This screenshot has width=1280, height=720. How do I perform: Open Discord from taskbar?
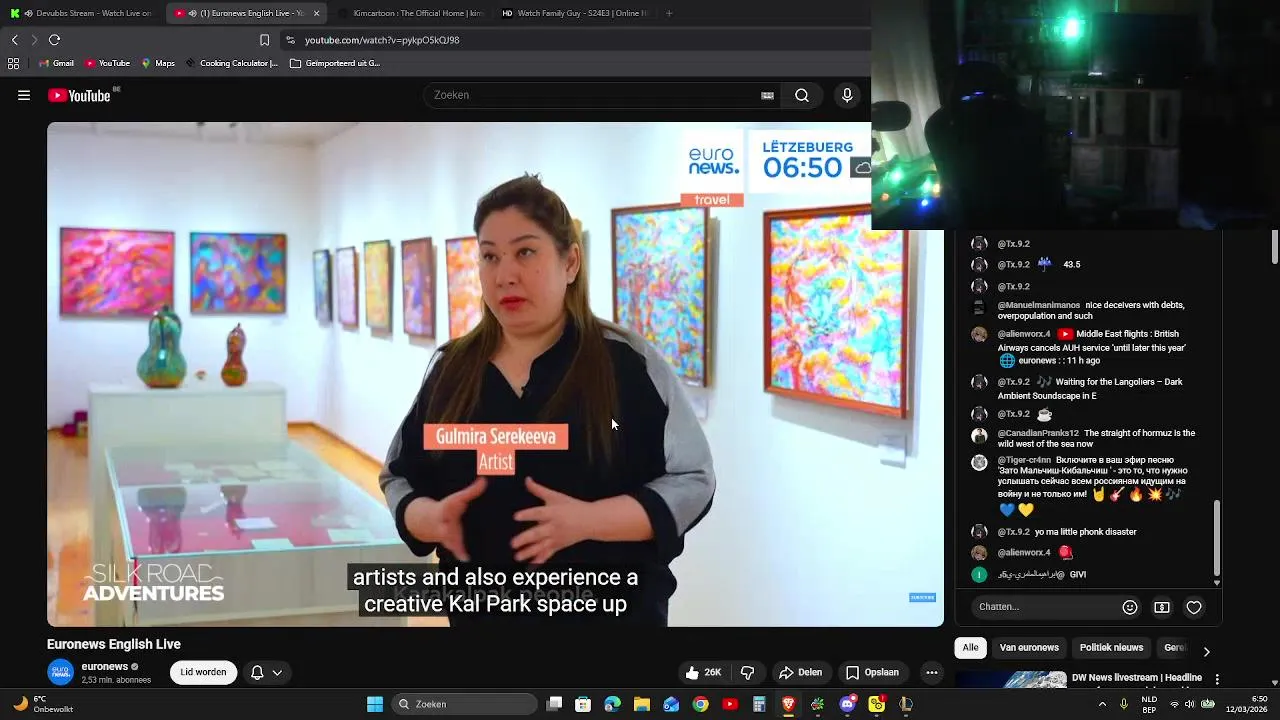[848, 704]
